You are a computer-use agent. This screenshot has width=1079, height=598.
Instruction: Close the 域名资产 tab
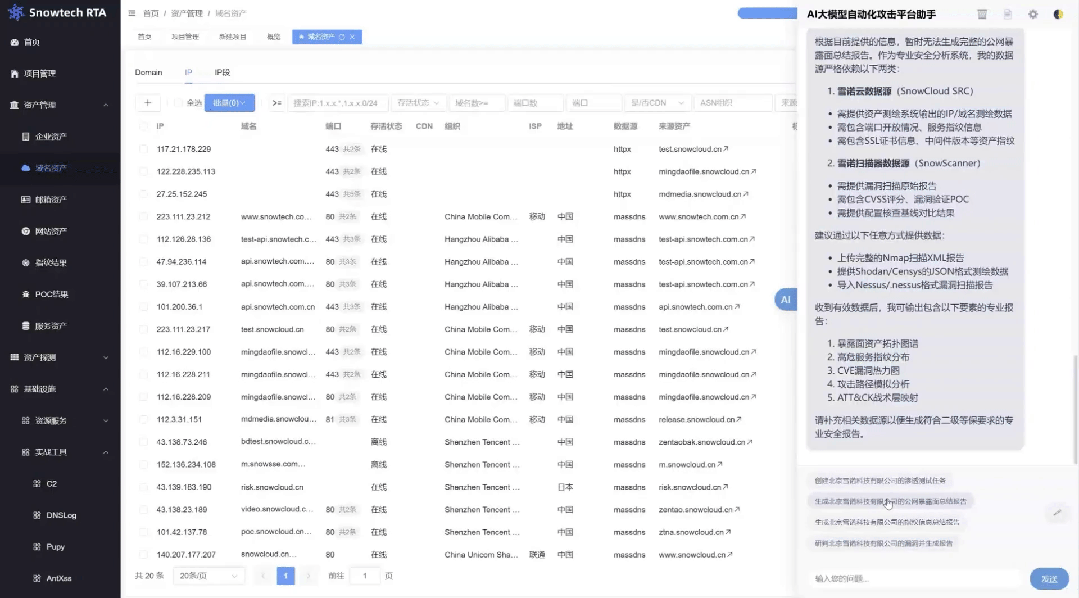352,36
